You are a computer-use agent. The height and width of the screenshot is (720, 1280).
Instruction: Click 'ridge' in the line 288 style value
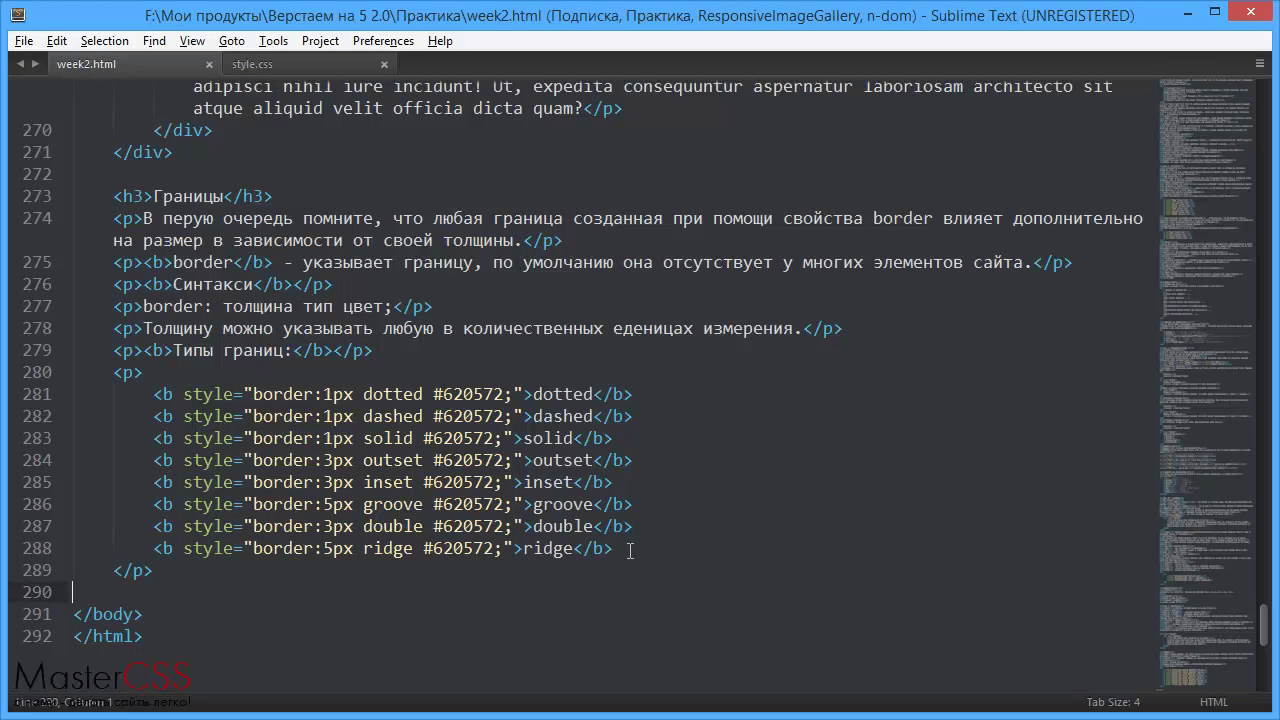[388, 548]
